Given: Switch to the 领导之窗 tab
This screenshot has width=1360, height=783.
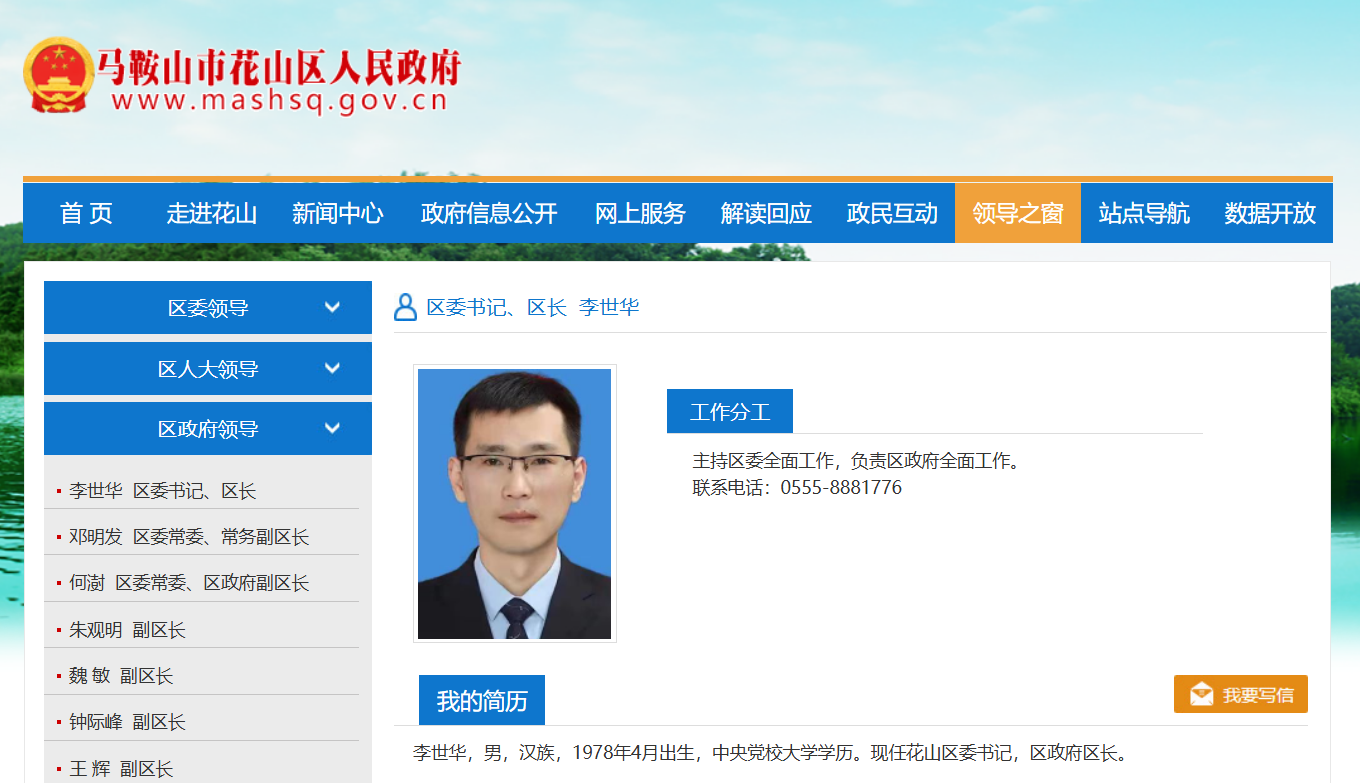Looking at the screenshot, I should coord(1017,213).
